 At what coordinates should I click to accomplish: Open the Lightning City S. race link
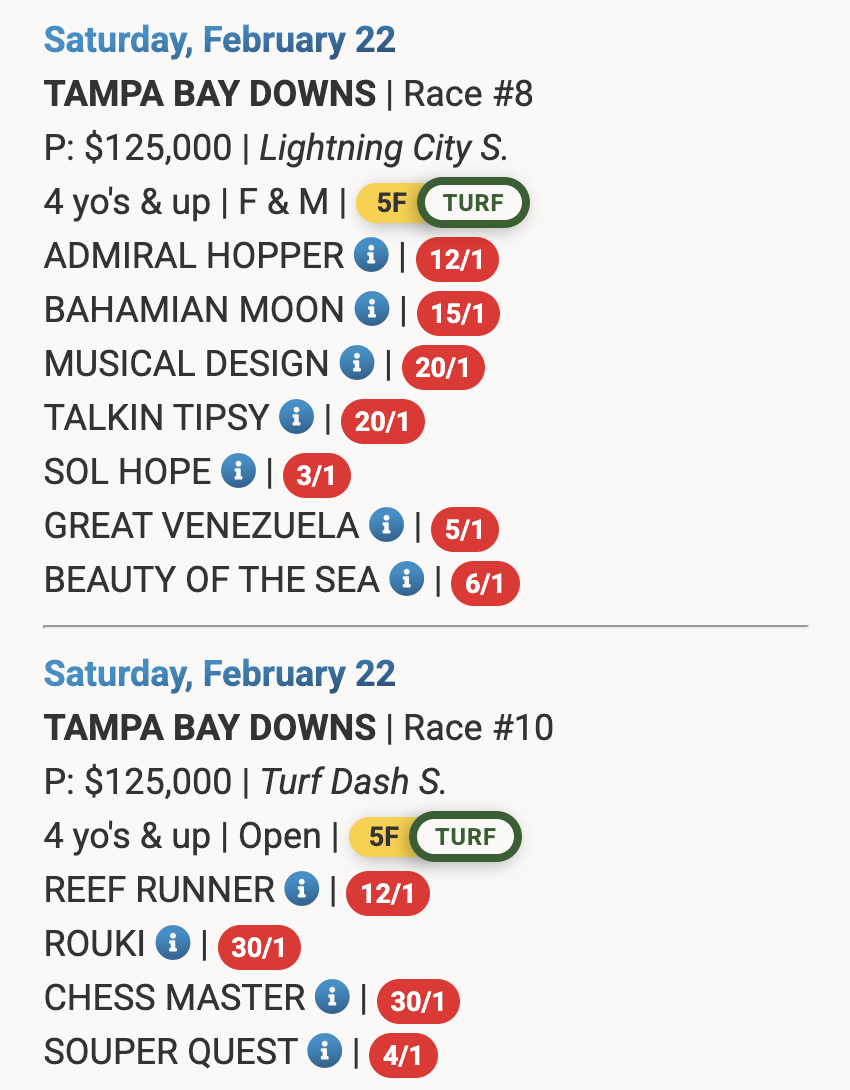[383, 148]
